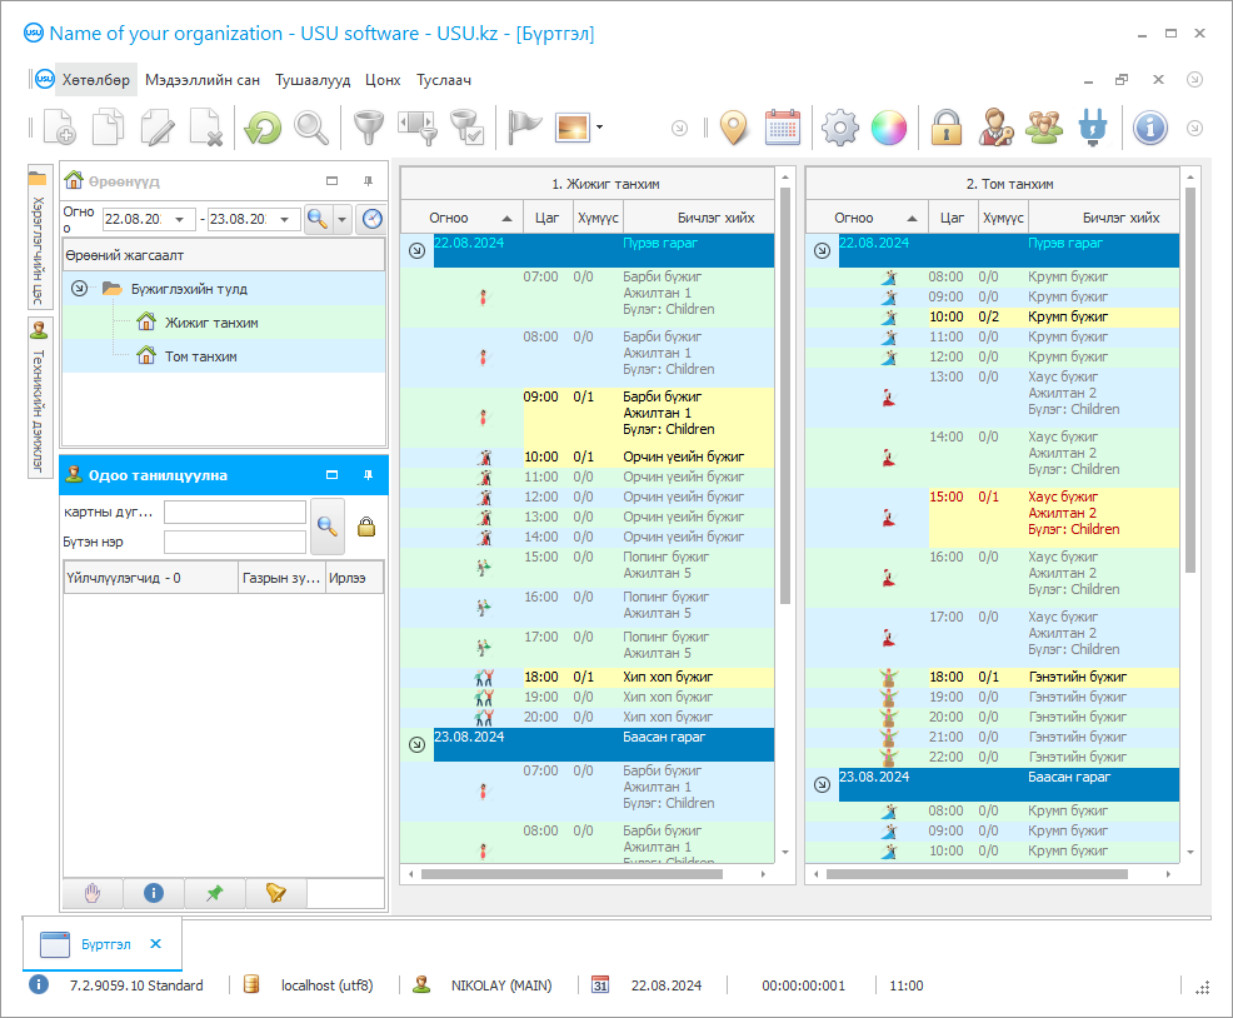Open the settings gear icon

click(x=840, y=128)
